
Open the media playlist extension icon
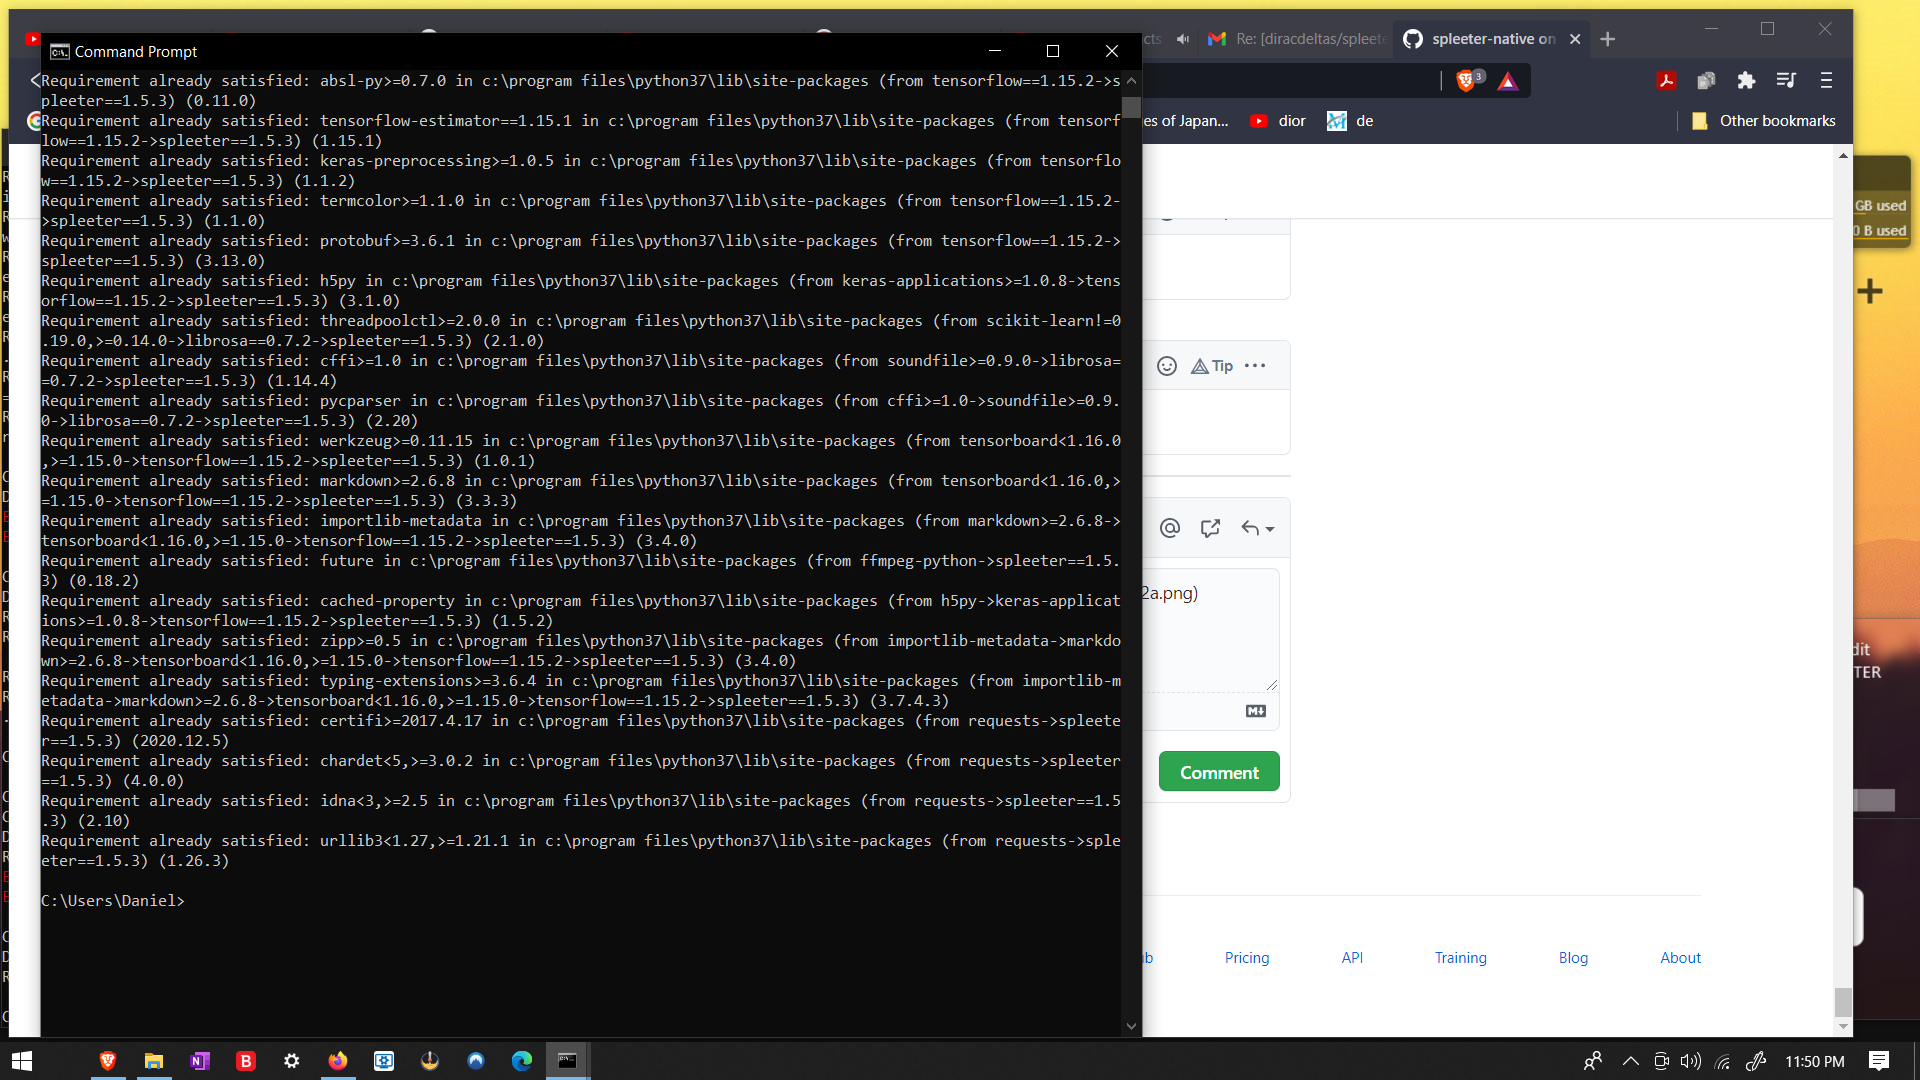click(x=1786, y=80)
